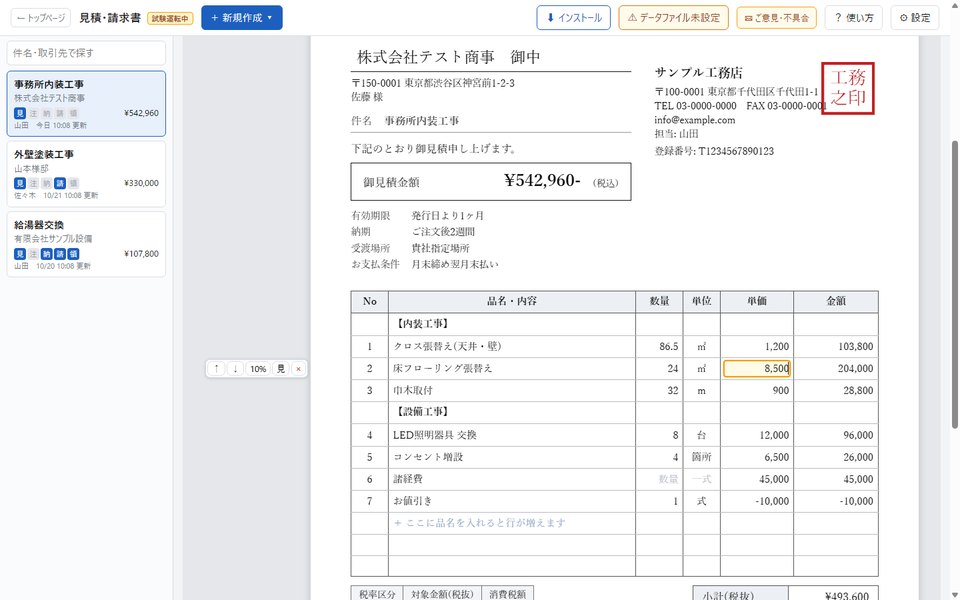The image size is (960, 600).
Task: Click the 試験運転中 status badge
Action: pos(170,18)
